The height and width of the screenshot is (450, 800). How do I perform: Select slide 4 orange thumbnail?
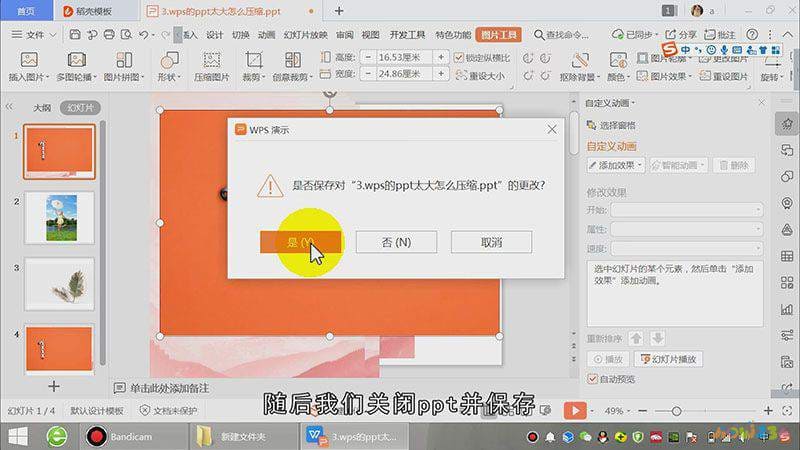point(59,349)
